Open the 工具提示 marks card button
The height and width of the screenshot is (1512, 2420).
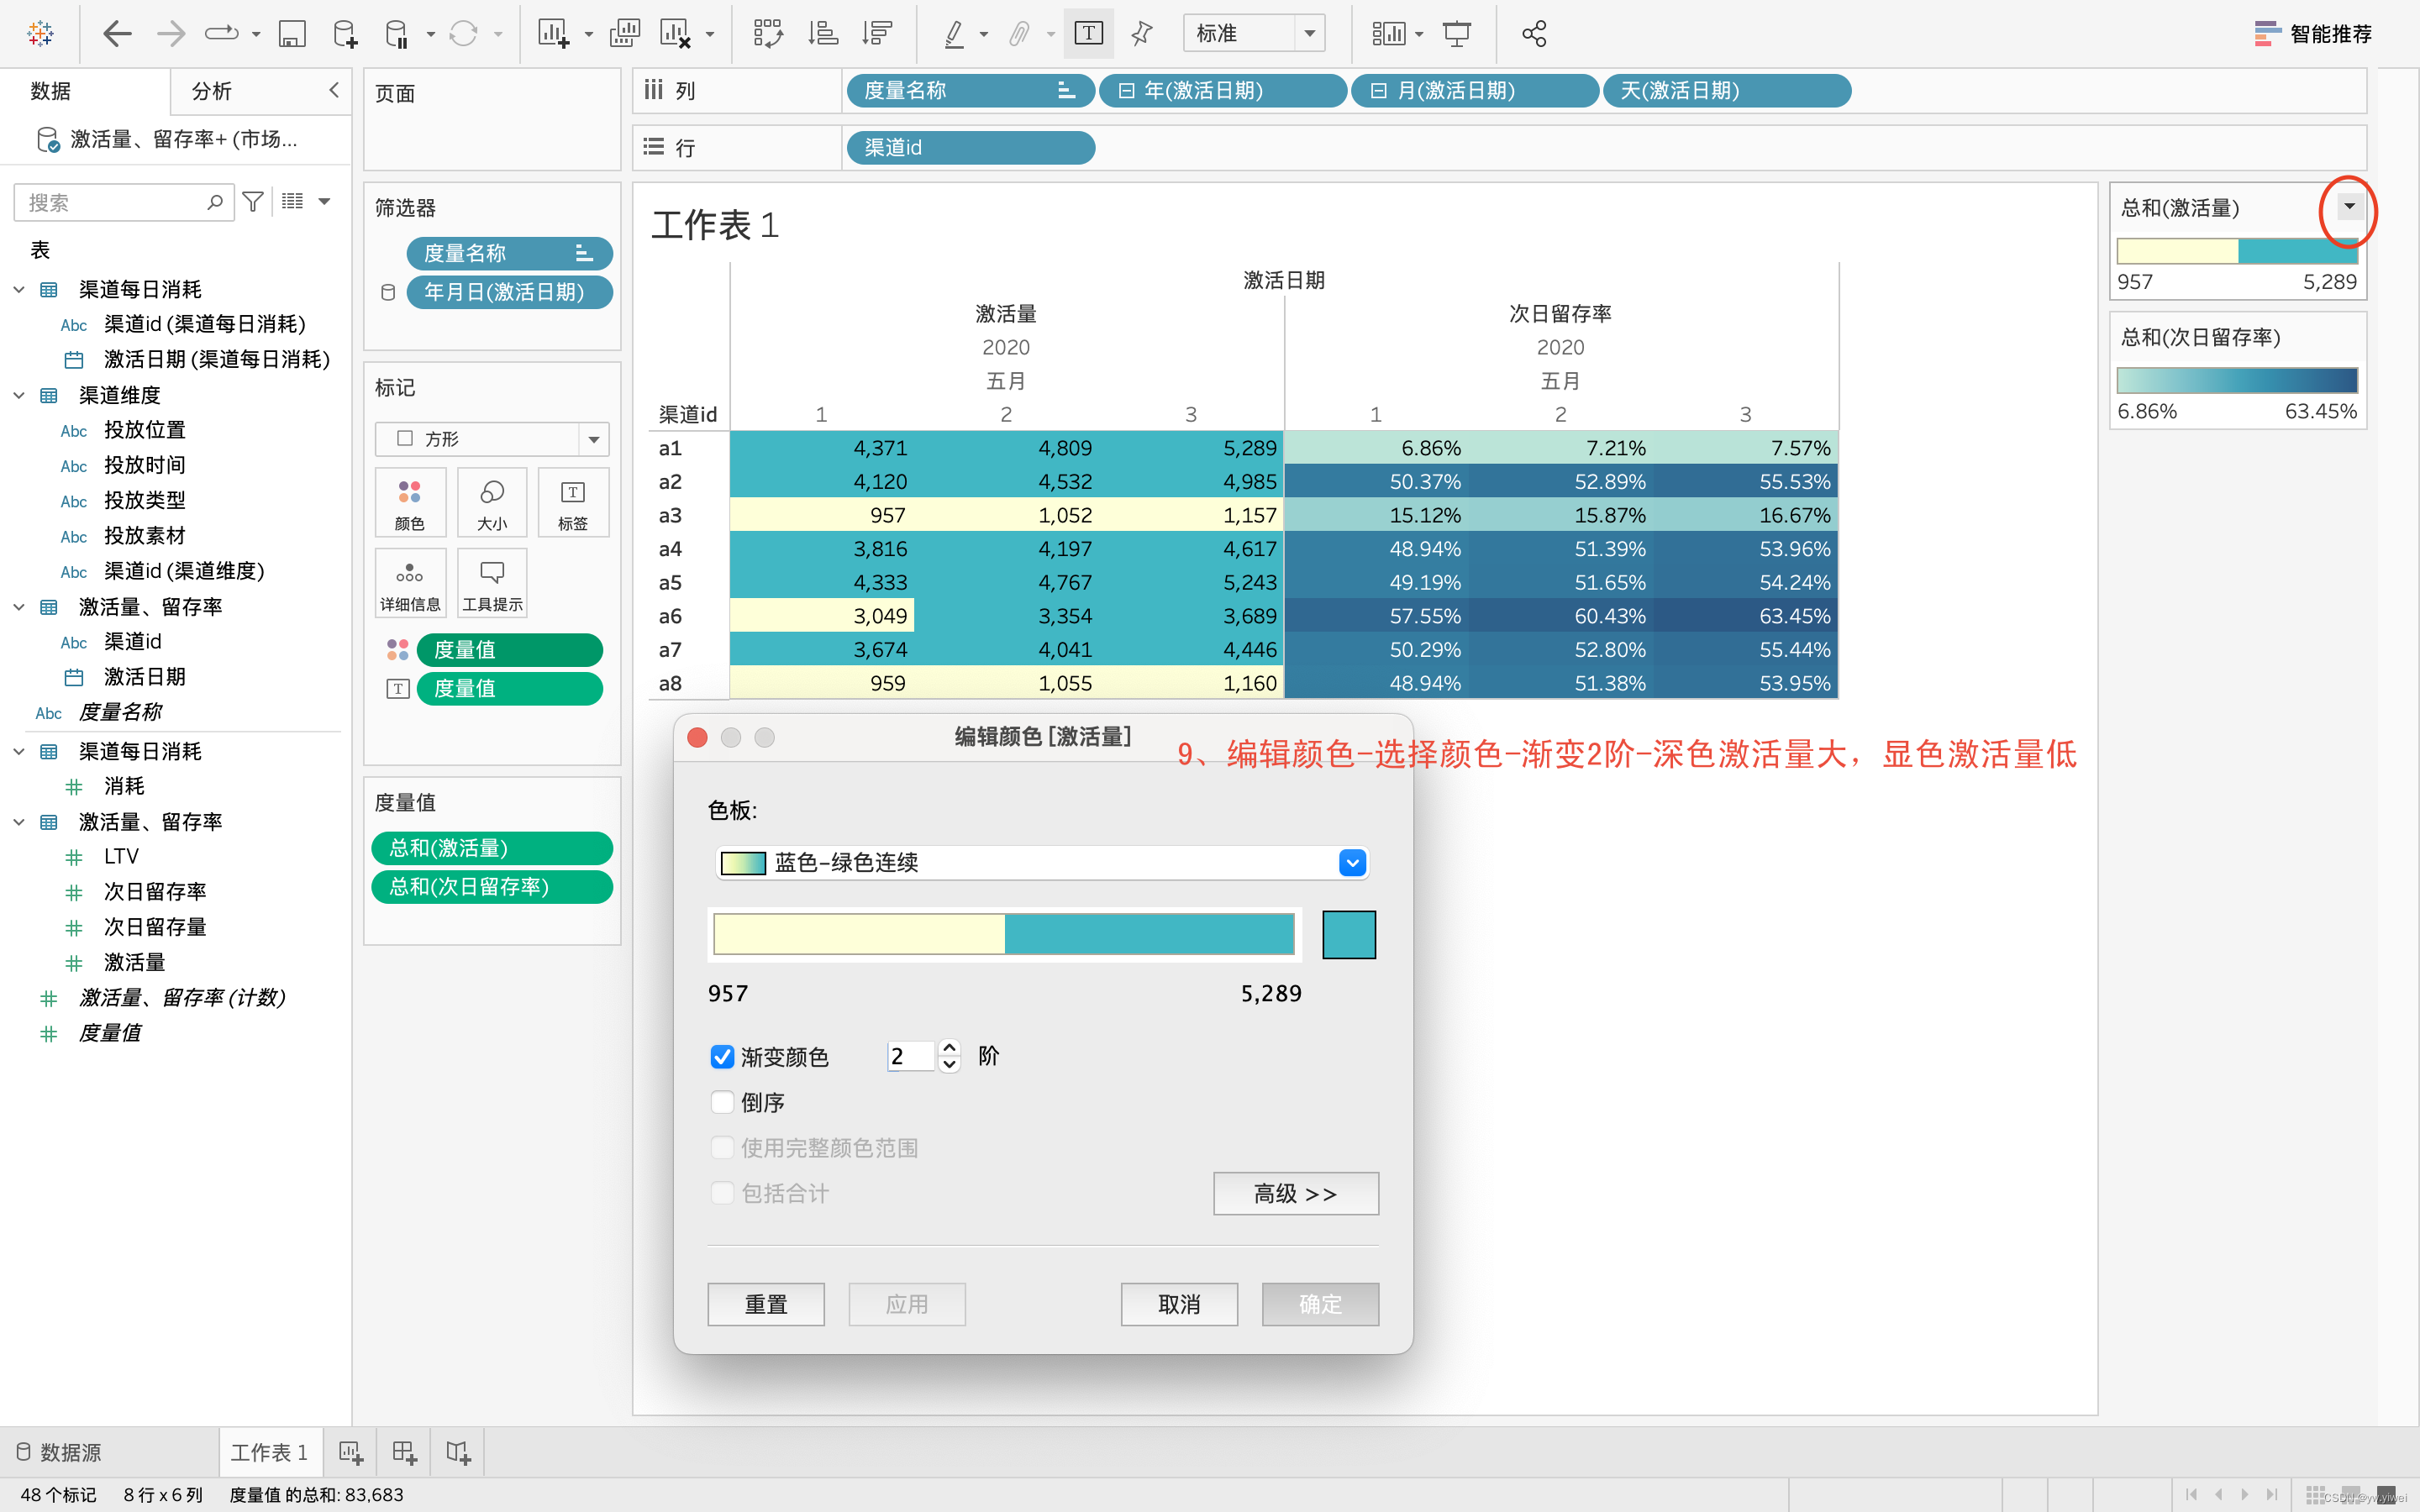pos(492,584)
